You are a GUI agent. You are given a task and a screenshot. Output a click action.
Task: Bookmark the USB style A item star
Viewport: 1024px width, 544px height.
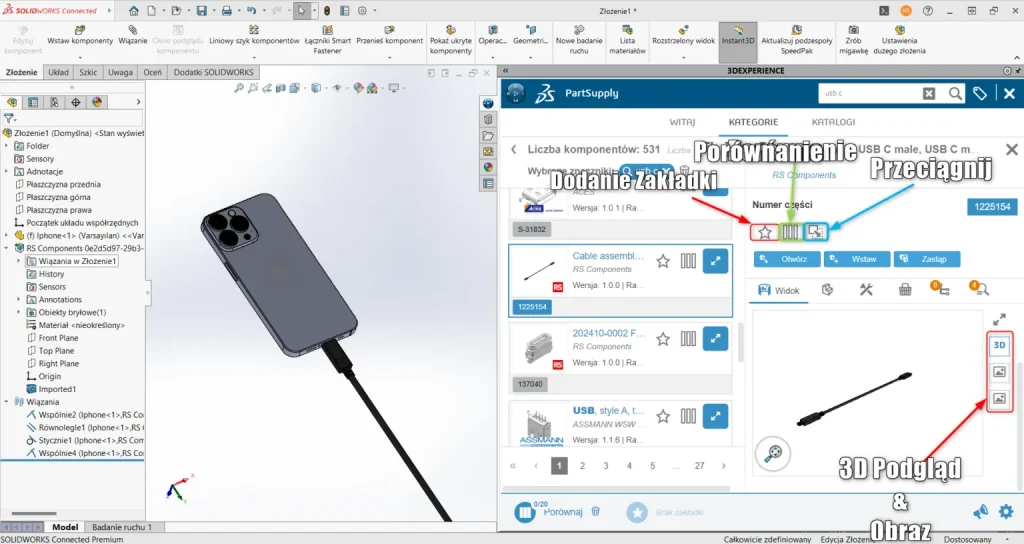coord(663,416)
